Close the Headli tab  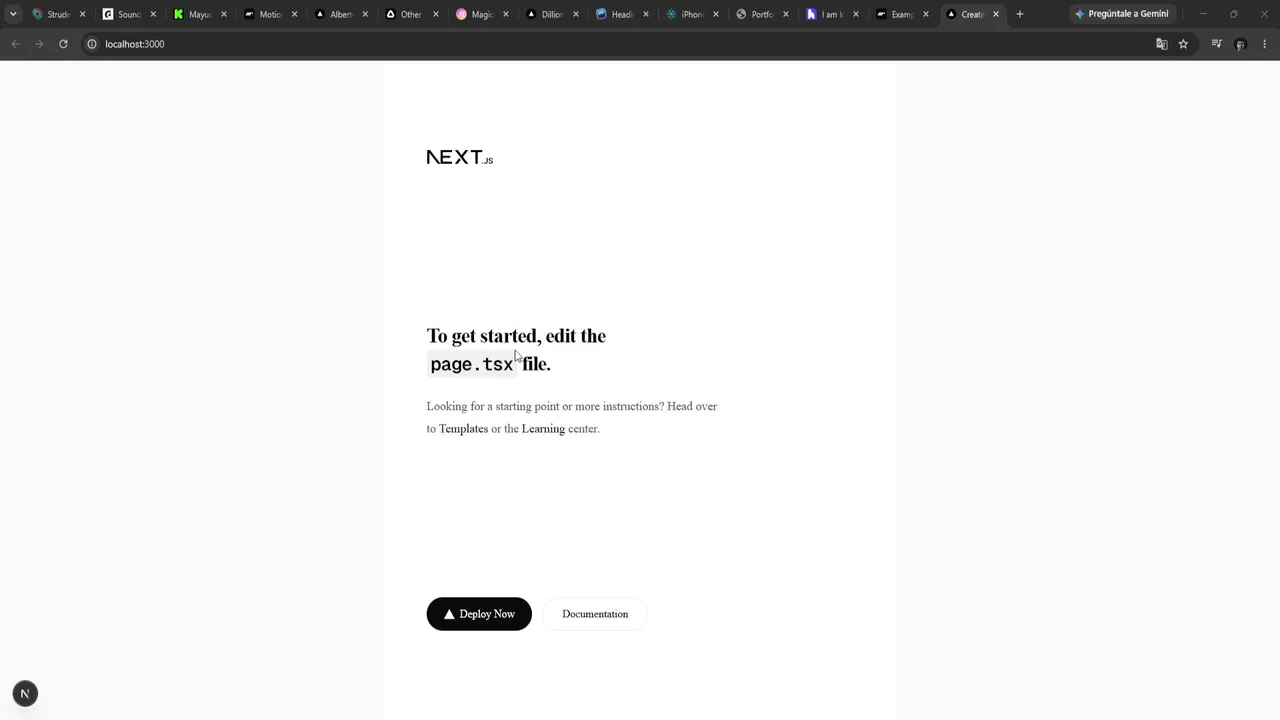(646, 14)
